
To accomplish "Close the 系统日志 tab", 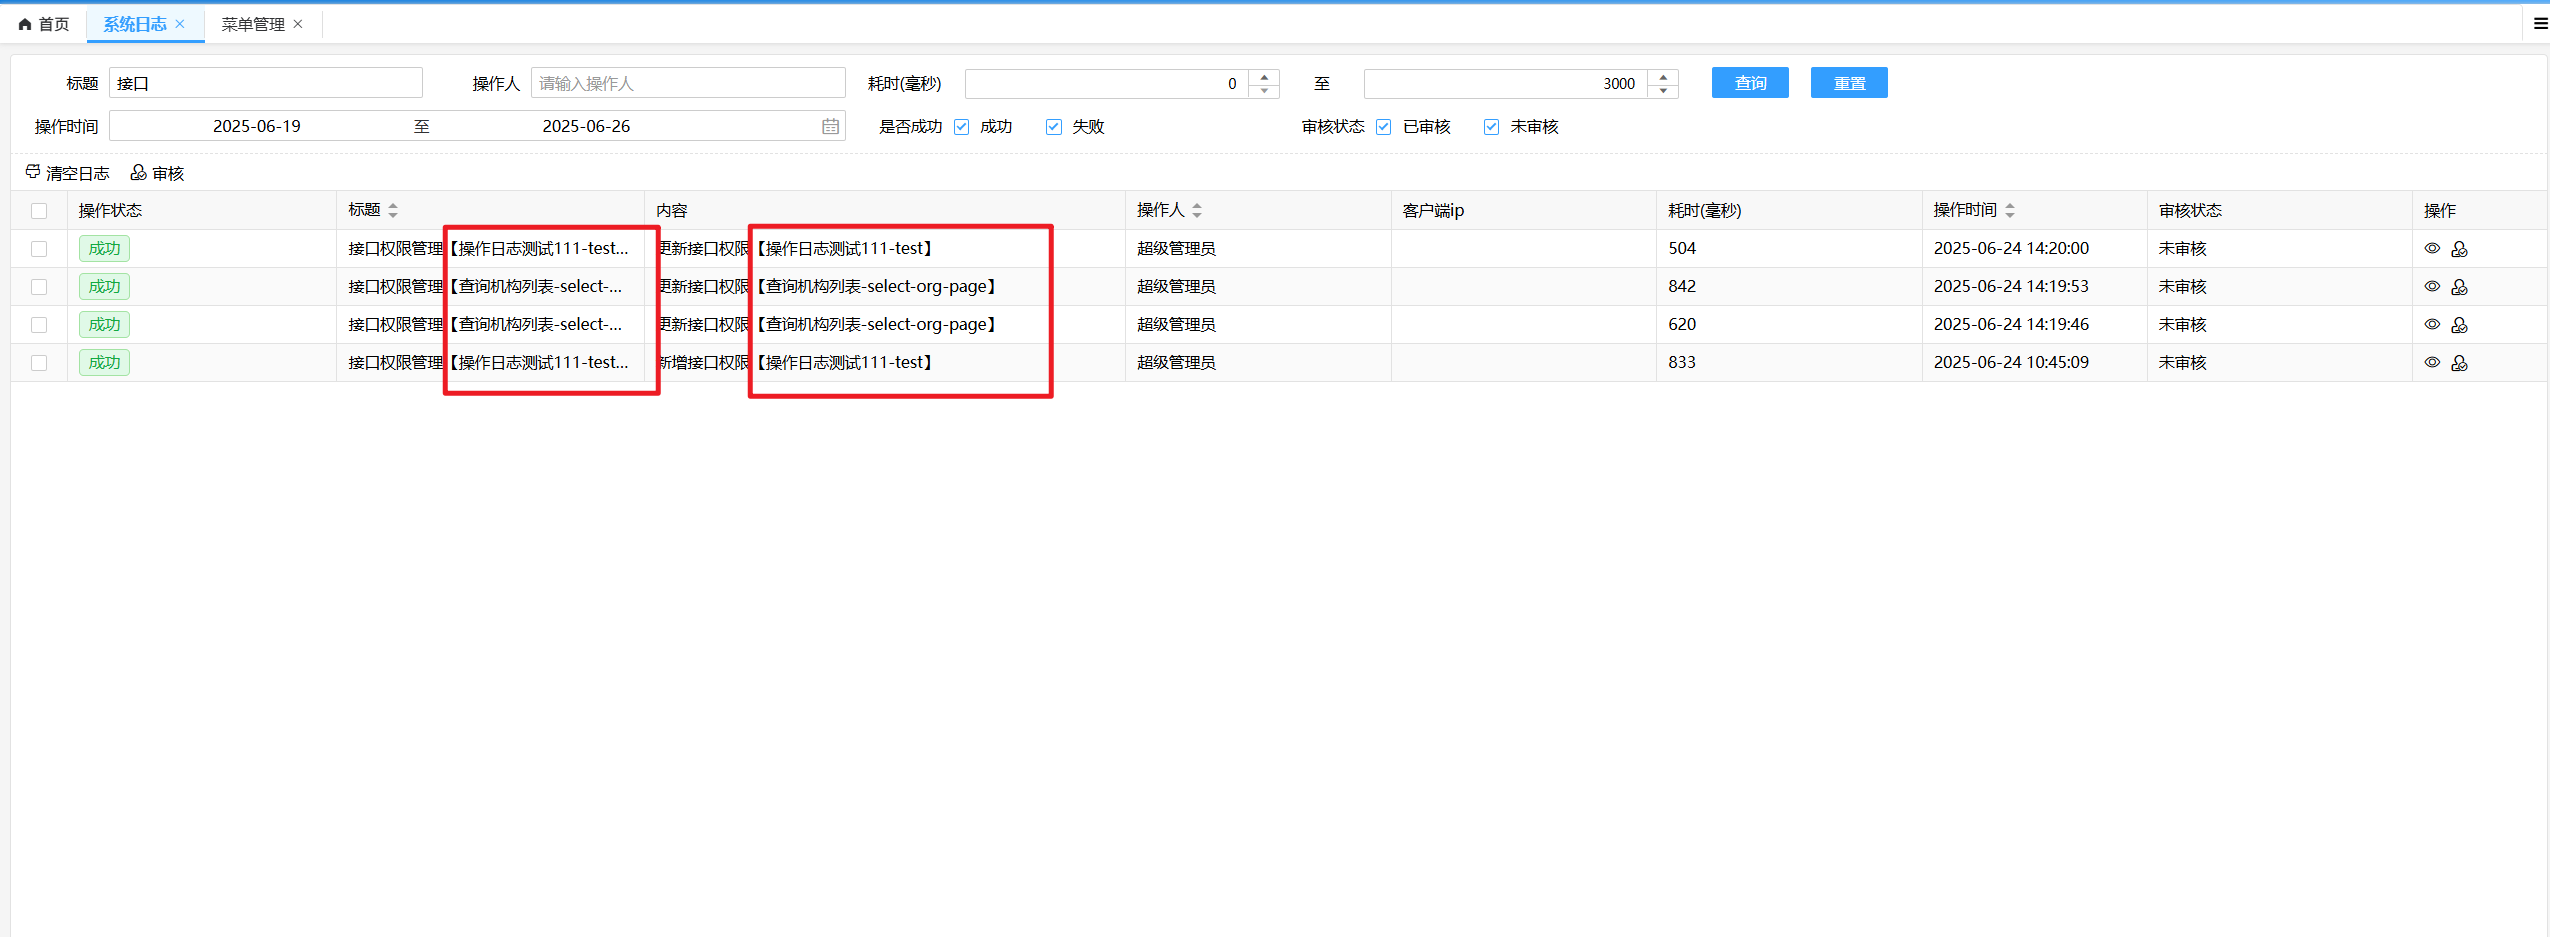I will coord(180,24).
